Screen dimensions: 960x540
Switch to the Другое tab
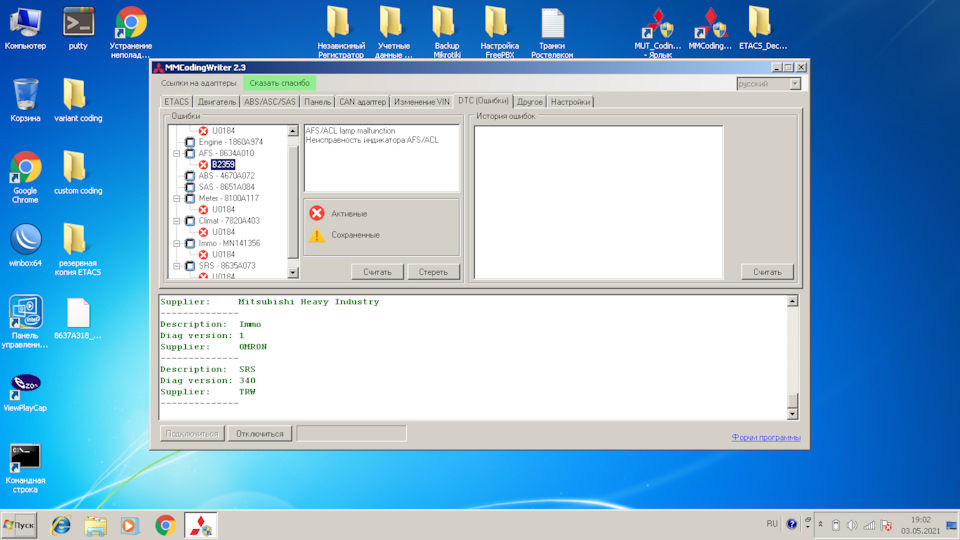click(x=530, y=102)
